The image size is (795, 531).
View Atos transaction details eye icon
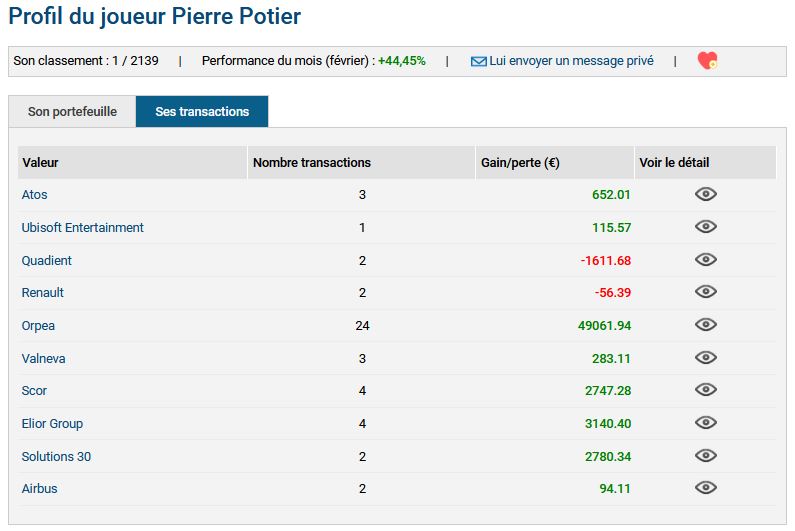[x=706, y=195]
